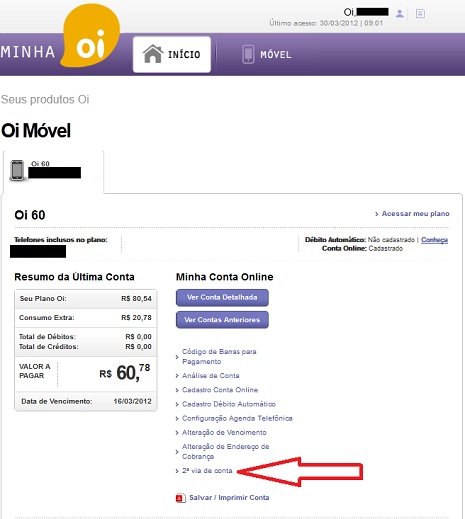
Task: Open Configuração Agenda Telefônica link
Action: point(237,418)
